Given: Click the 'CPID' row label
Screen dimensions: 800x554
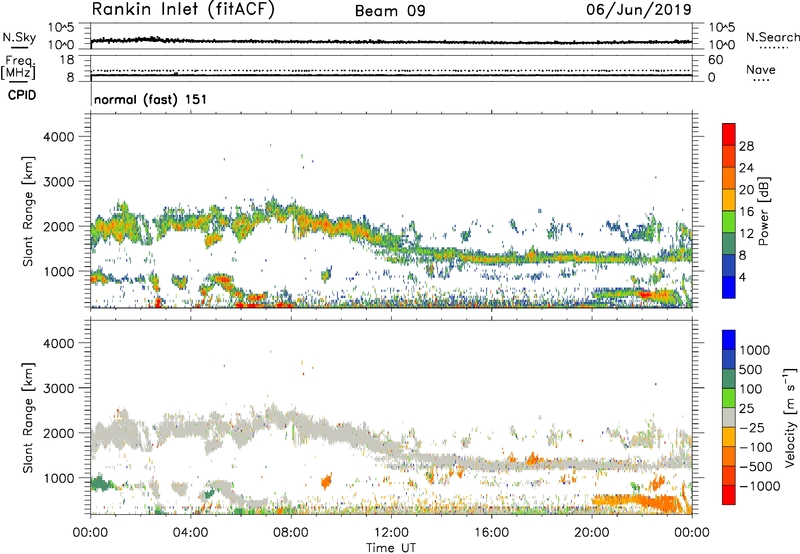Looking at the screenshot, I should [x=22, y=95].
